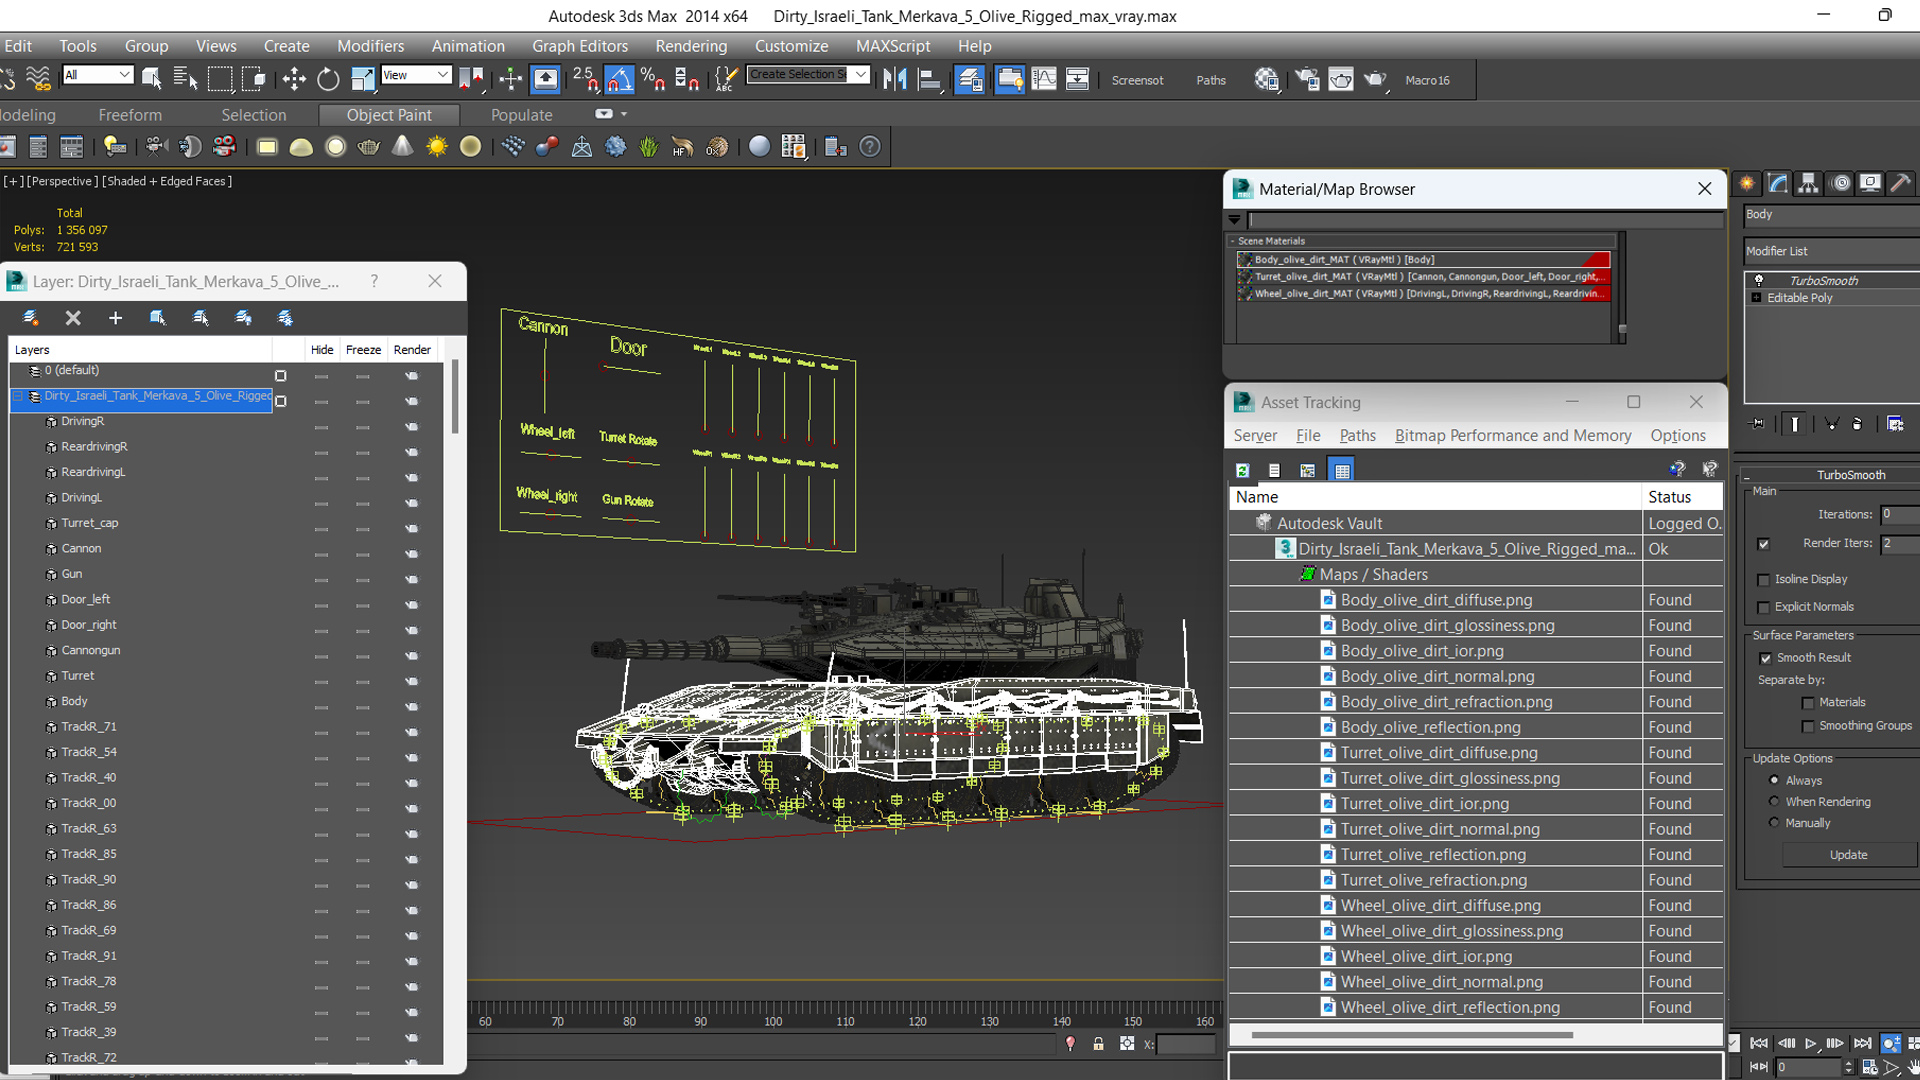The width and height of the screenshot is (1920, 1080).
Task: Click the Screensot toolbar button
Action: [x=1137, y=80]
